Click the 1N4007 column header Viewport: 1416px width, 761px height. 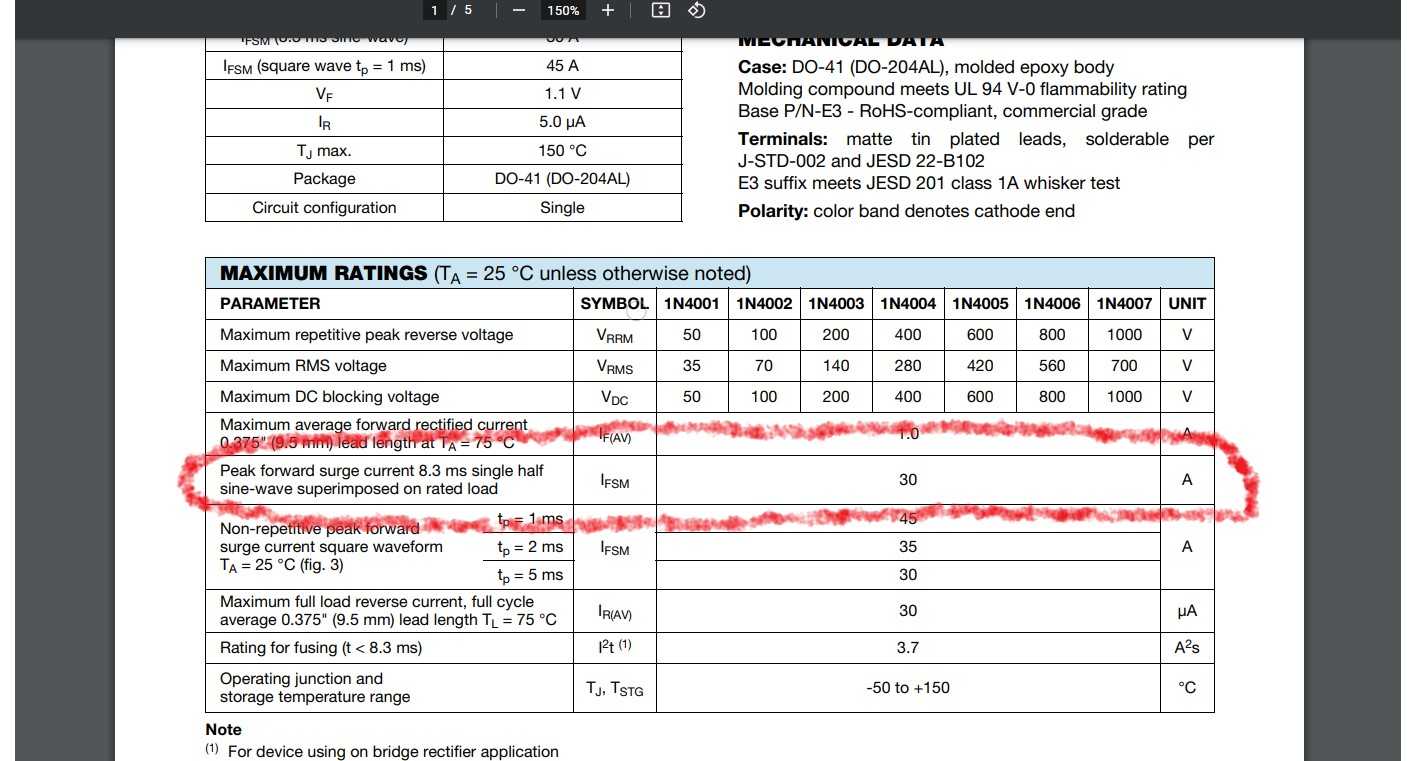[1124, 303]
